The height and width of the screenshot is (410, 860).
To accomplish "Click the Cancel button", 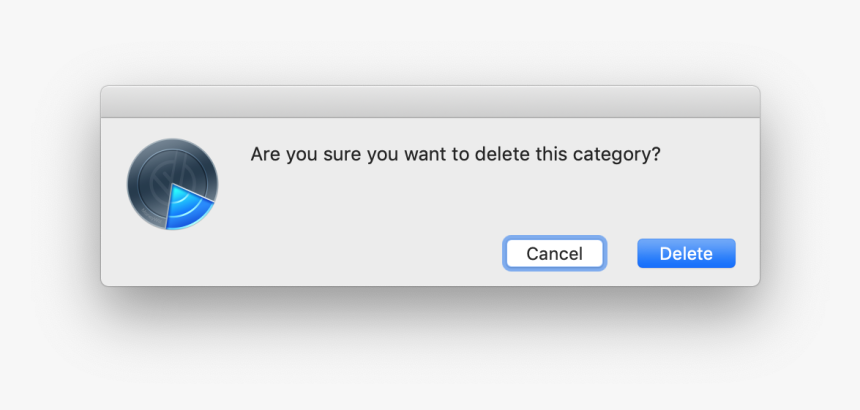I will tap(555, 253).
